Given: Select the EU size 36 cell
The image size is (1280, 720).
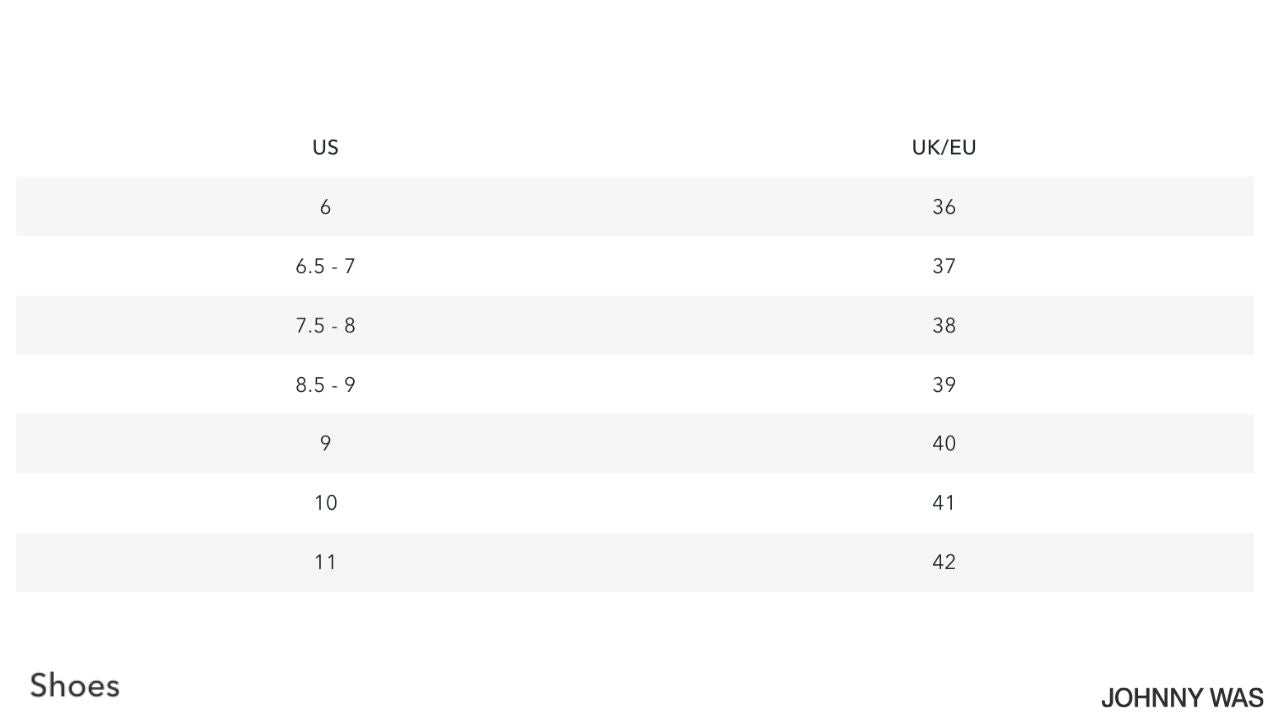Looking at the screenshot, I should click(x=943, y=207).
